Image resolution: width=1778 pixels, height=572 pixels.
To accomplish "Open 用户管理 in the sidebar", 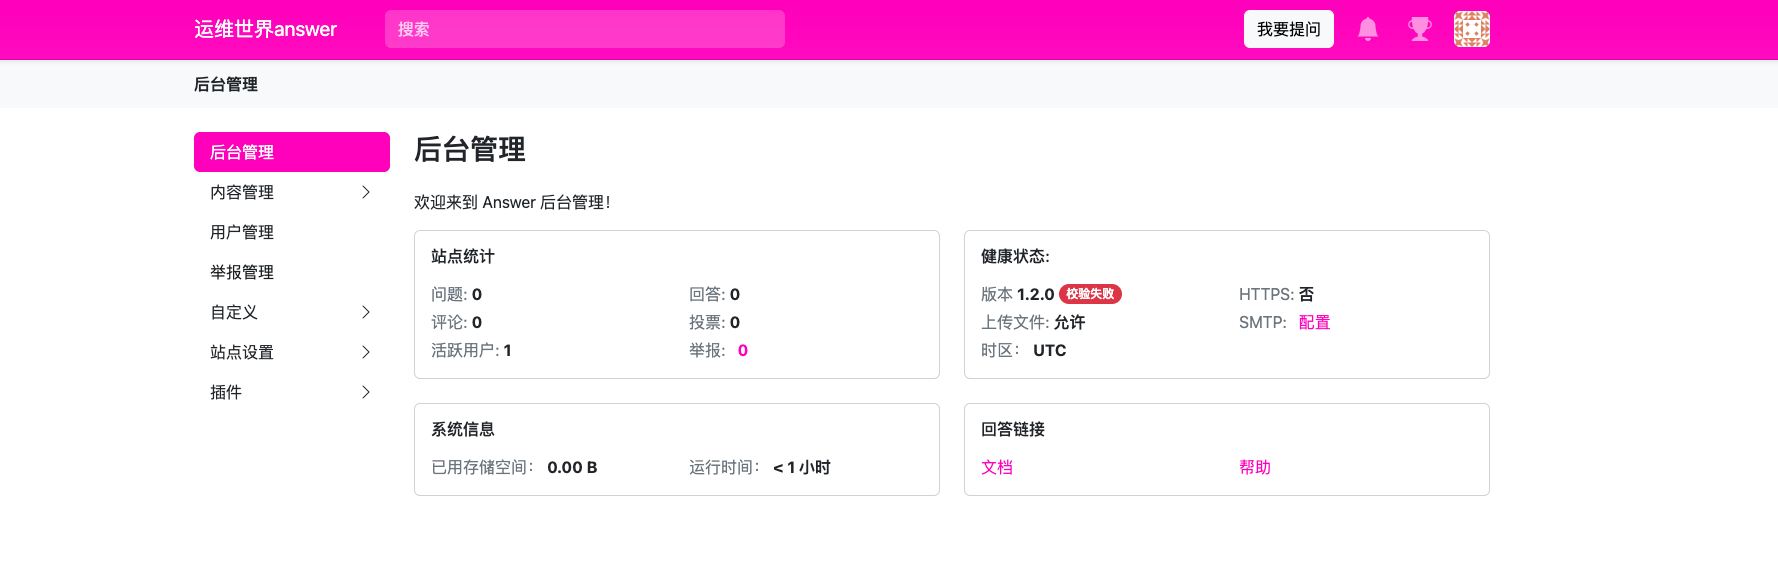I will (242, 232).
